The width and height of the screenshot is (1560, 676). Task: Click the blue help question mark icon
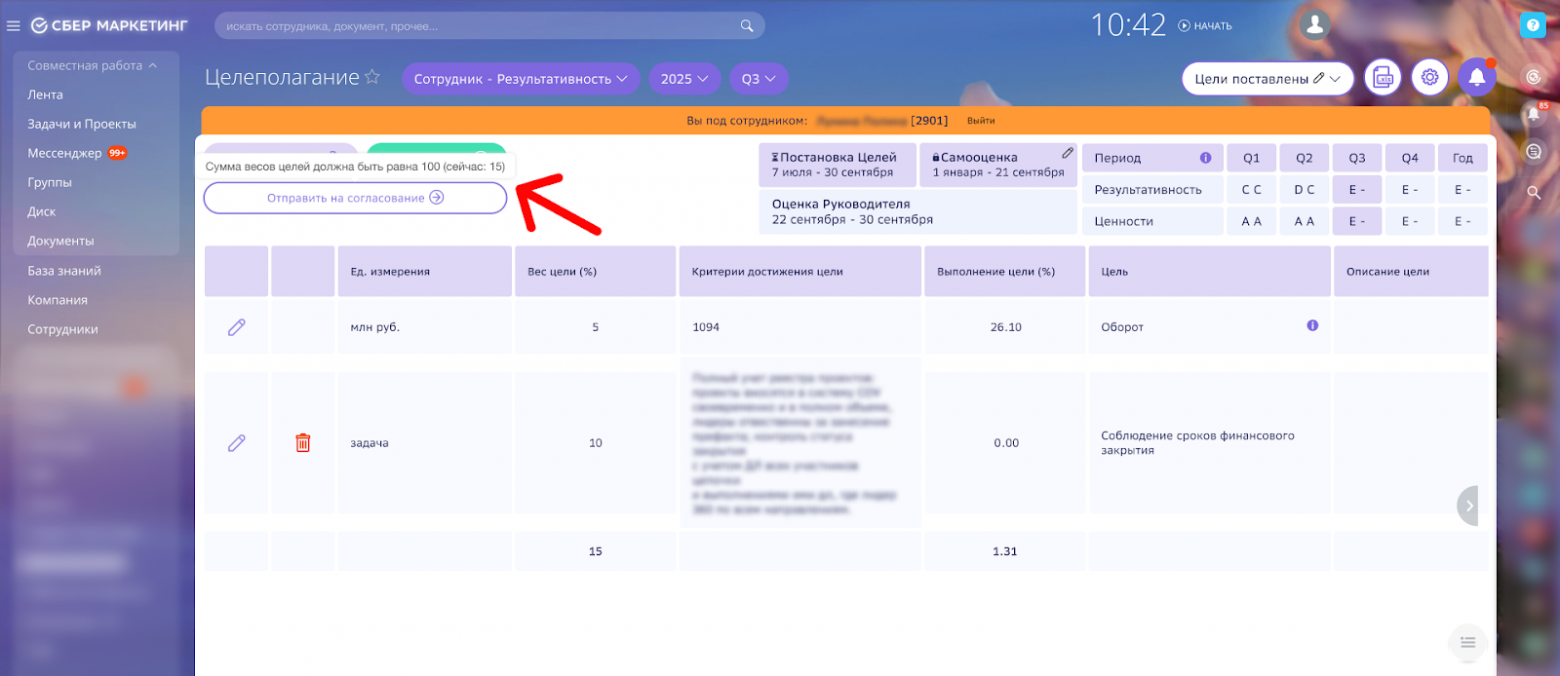point(1535,24)
